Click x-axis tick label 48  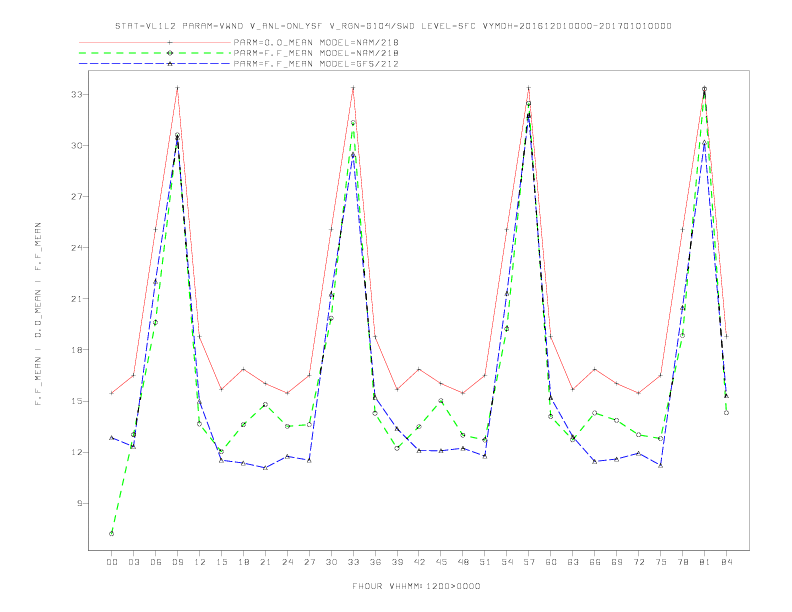[463, 562]
